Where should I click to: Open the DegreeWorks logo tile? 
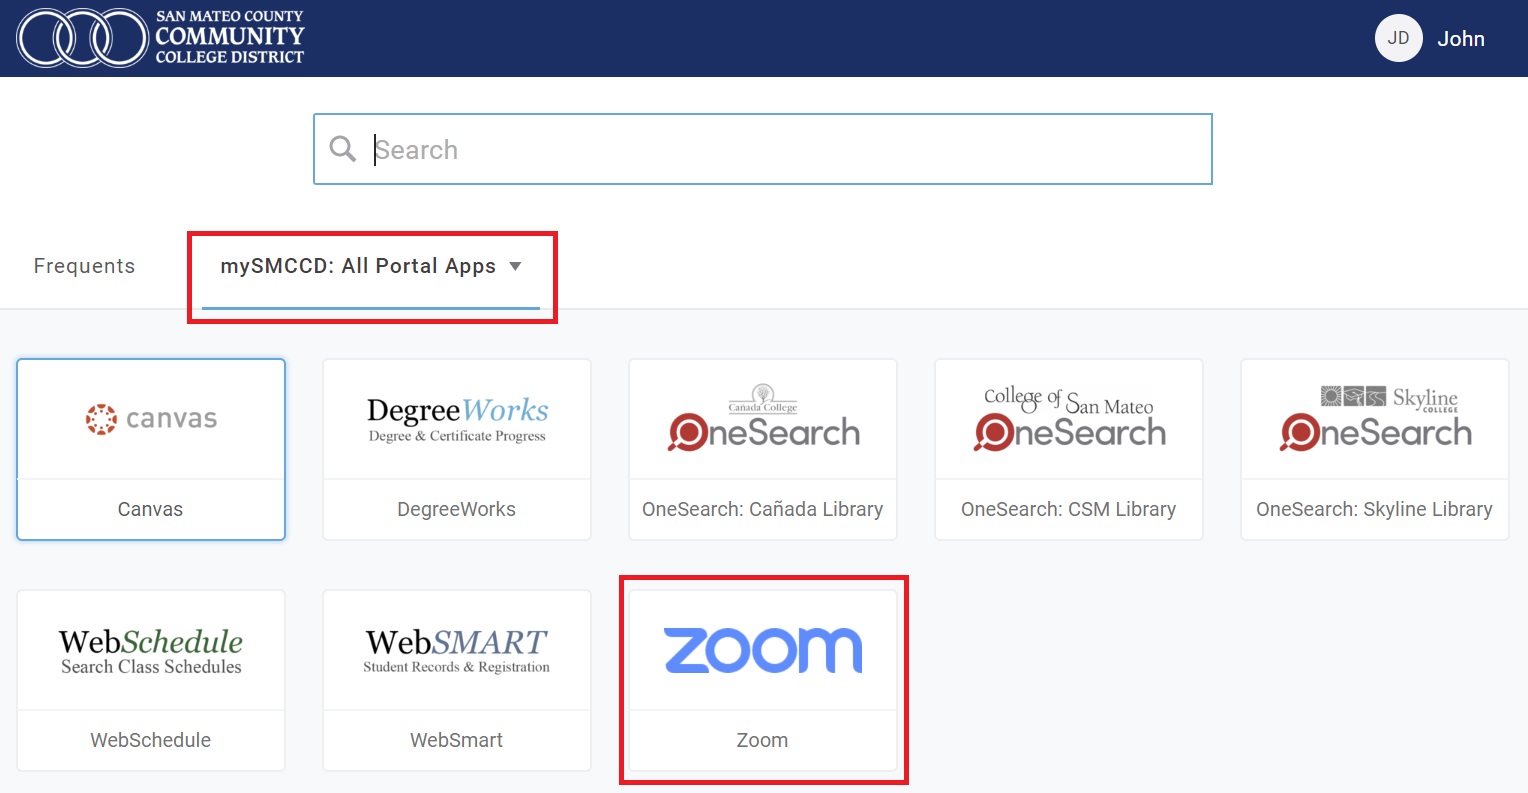tap(457, 419)
